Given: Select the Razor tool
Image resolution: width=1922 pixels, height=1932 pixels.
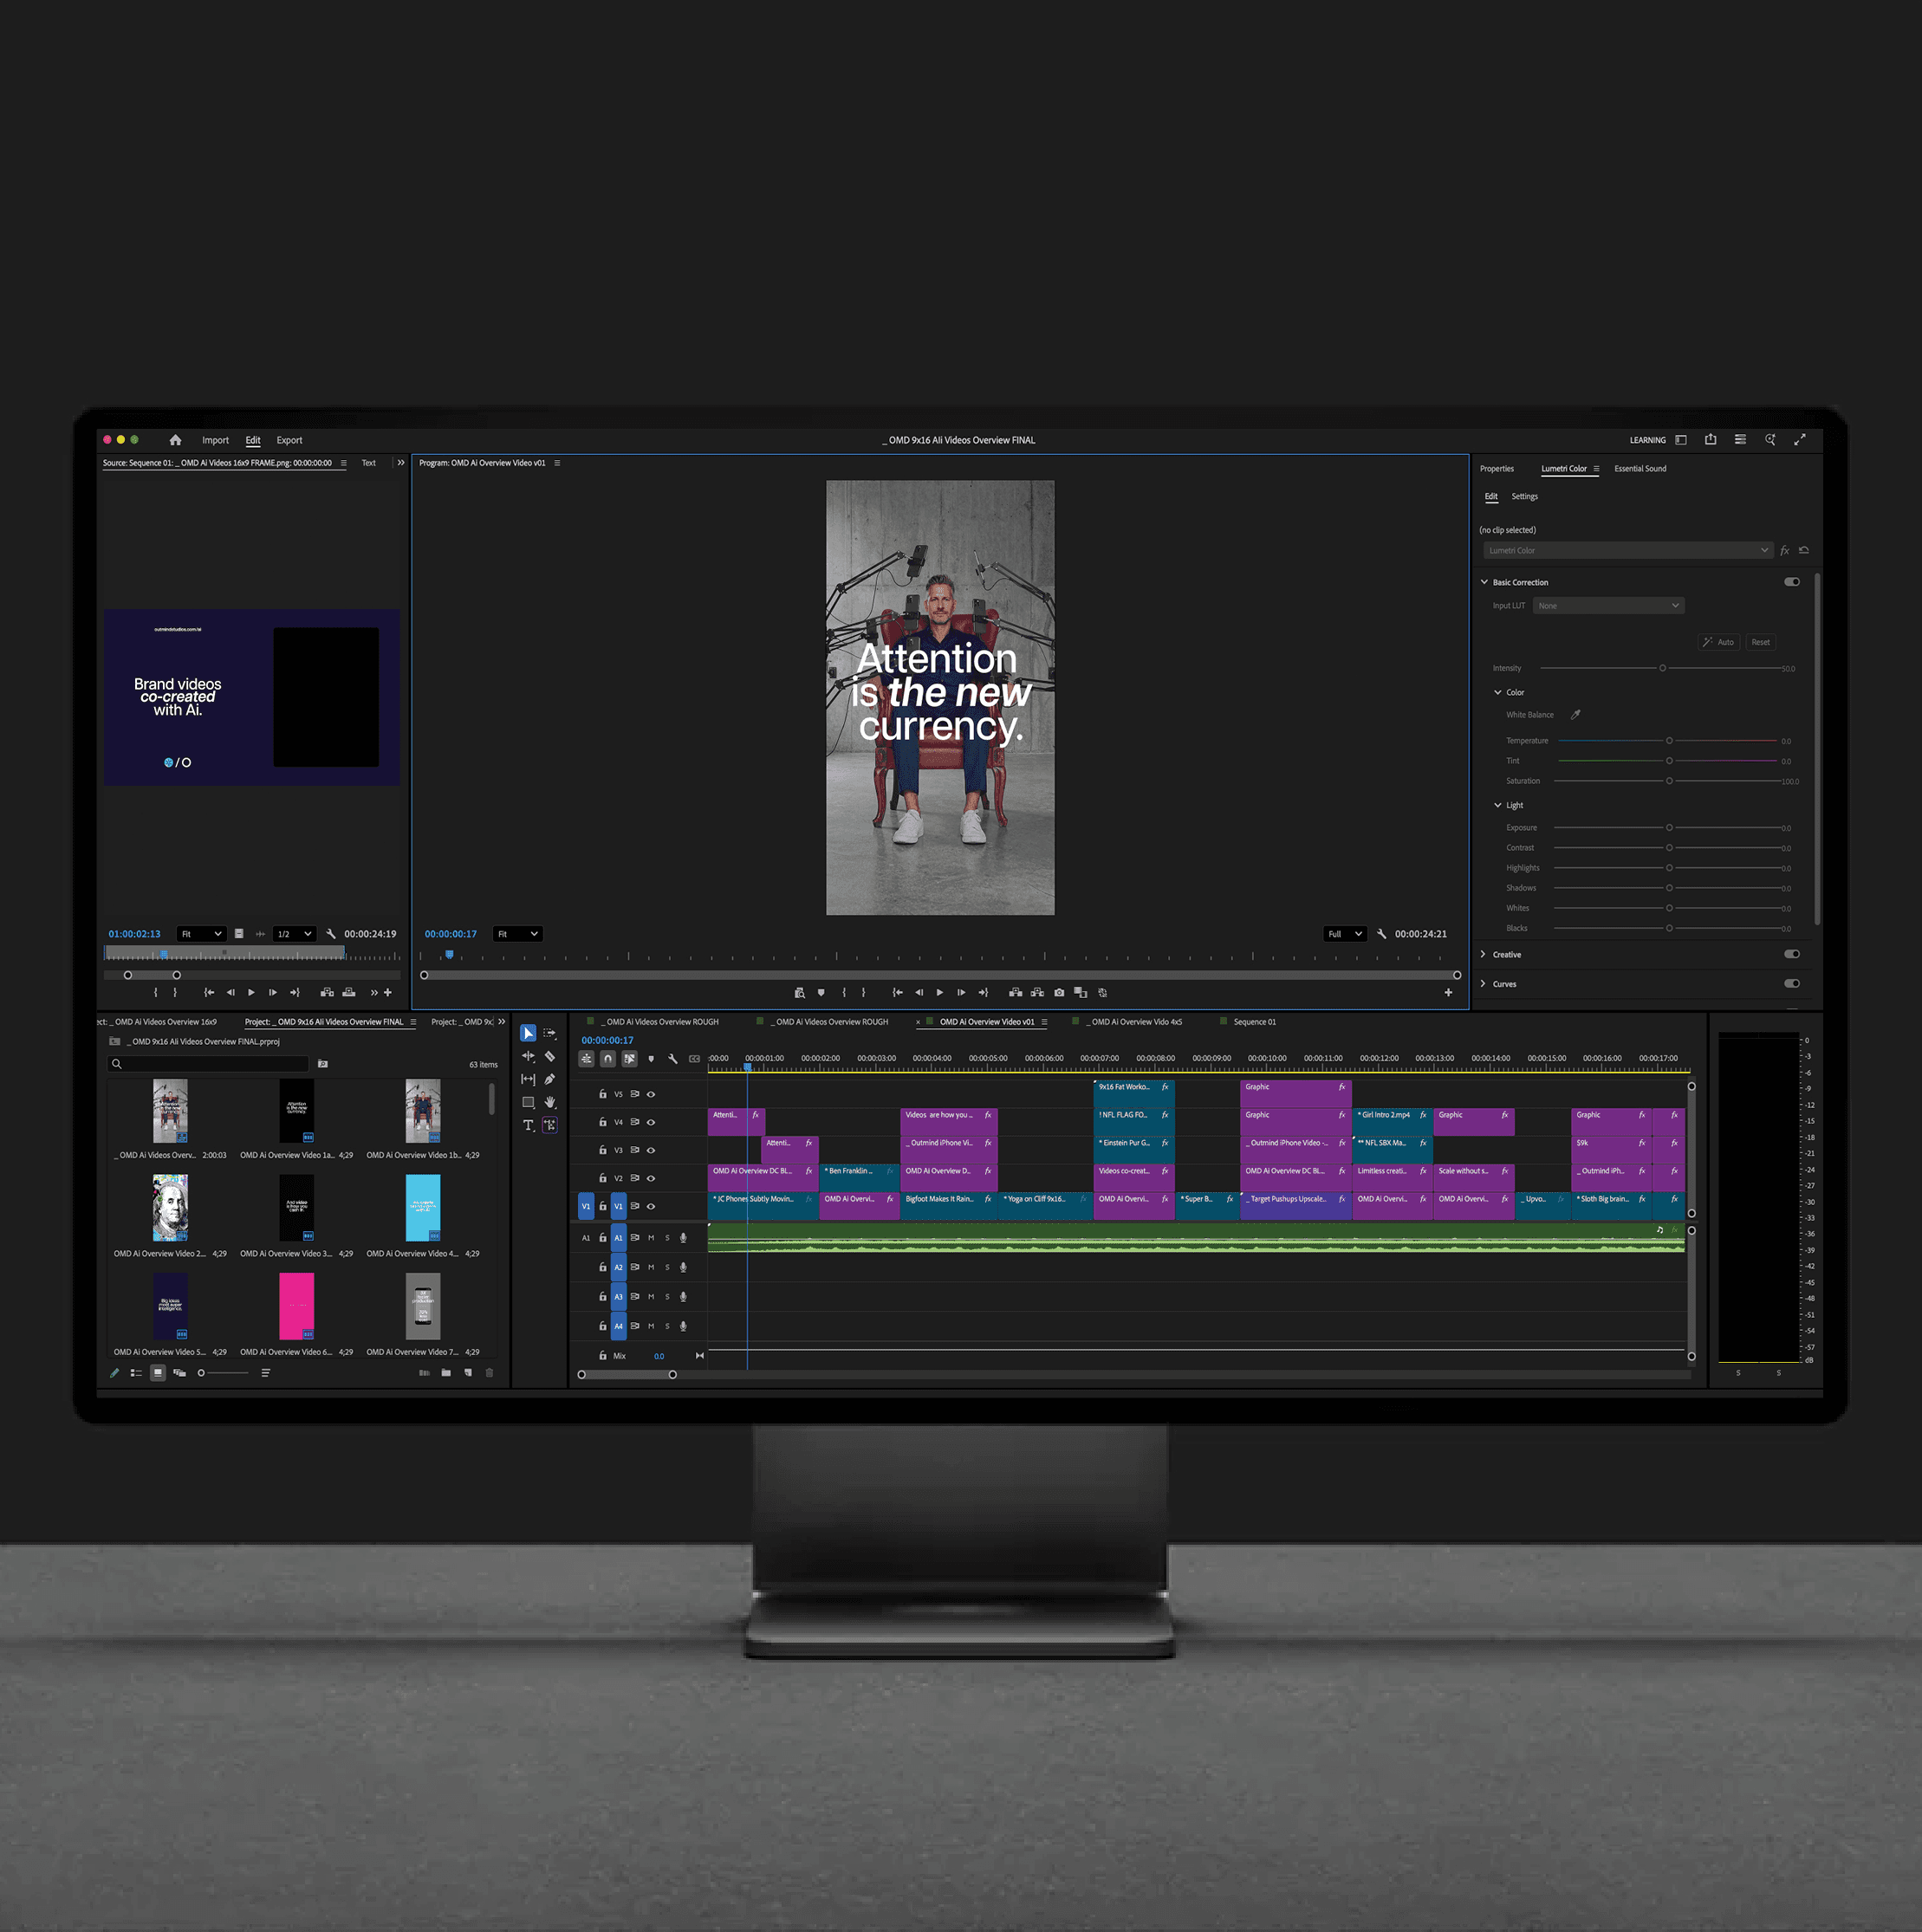Looking at the screenshot, I should (x=550, y=1056).
